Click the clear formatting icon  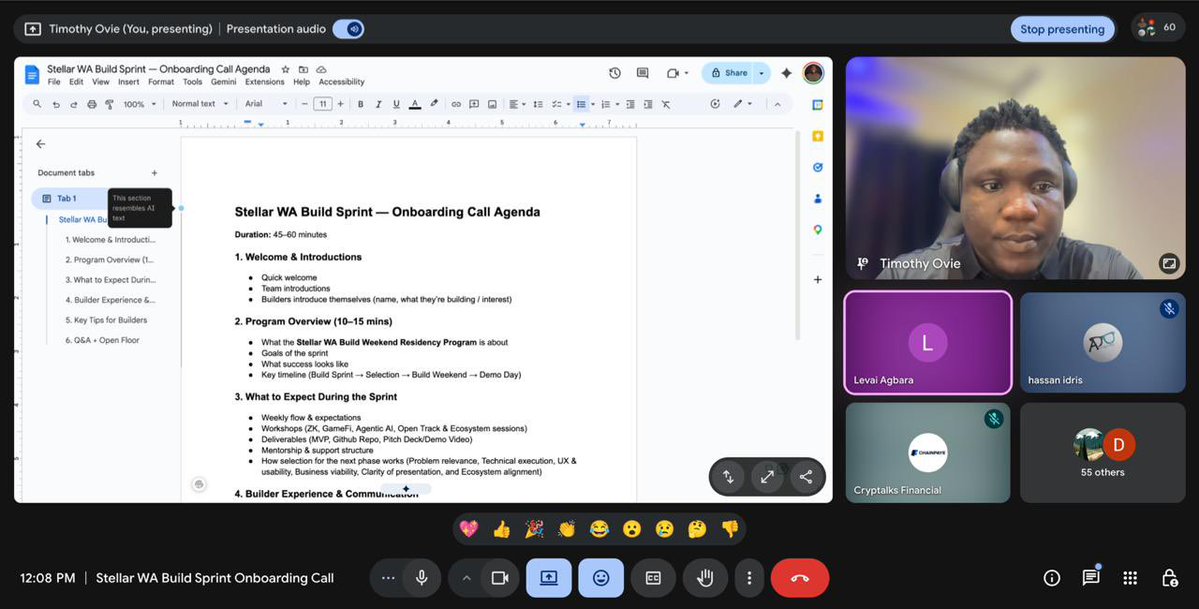(665, 104)
